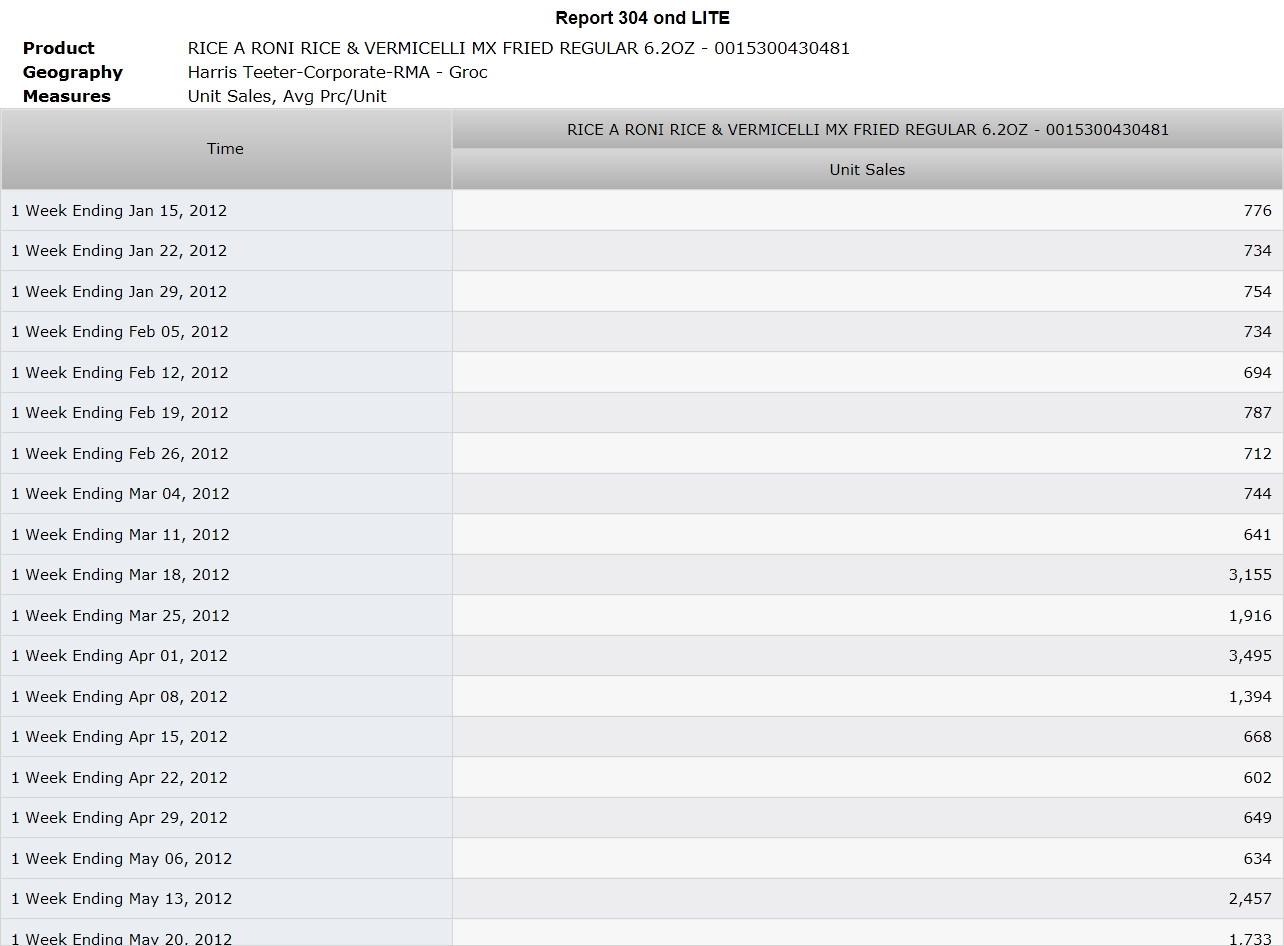The width and height of the screenshot is (1284, 946).
Task: Click unit sales value 787
Action: (1258, 413)
